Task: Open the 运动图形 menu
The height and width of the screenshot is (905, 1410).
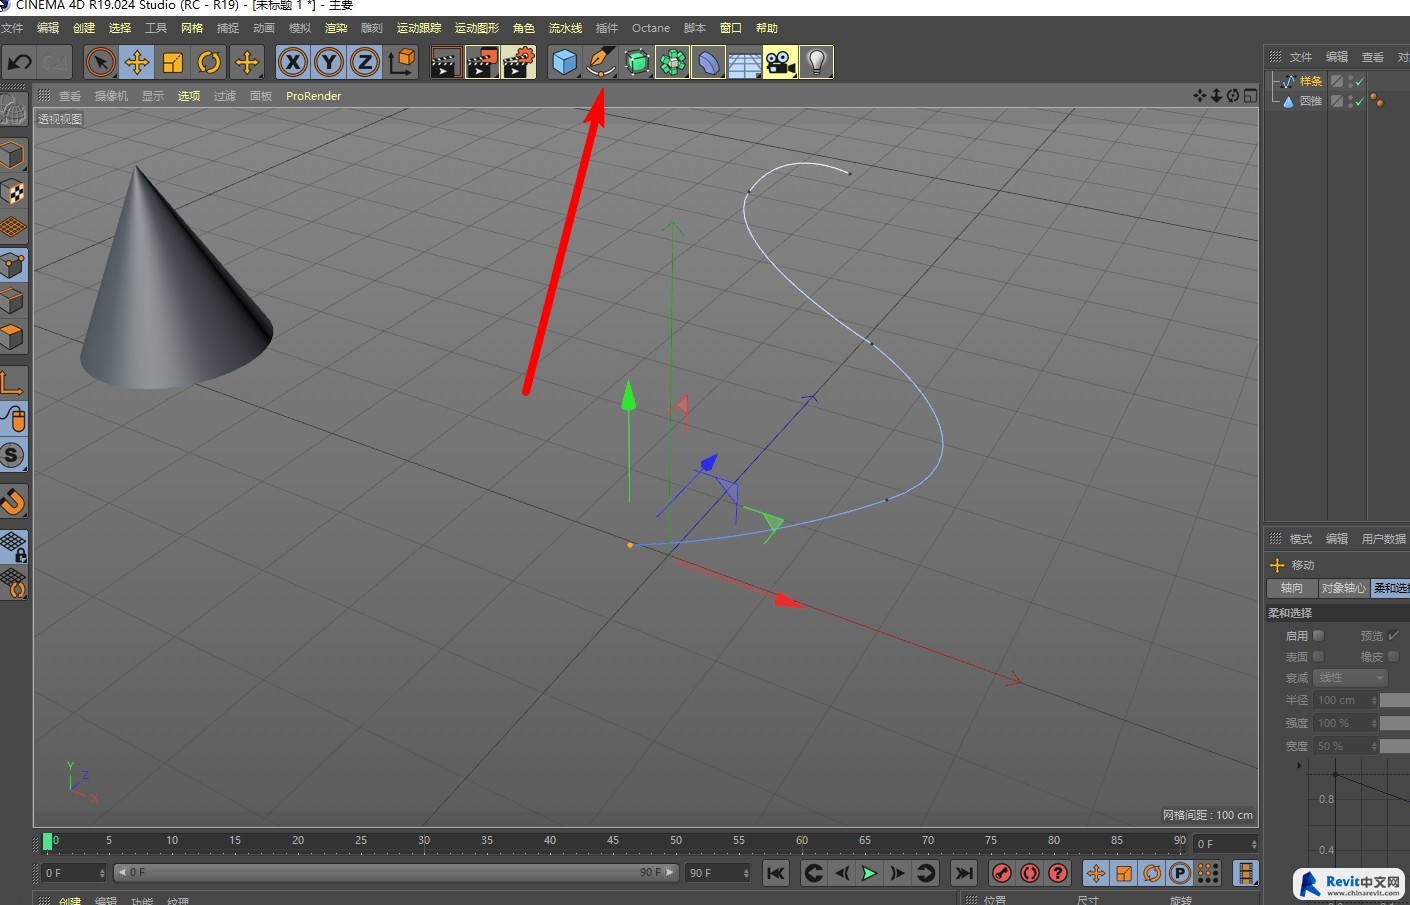Action: (477, 28)
